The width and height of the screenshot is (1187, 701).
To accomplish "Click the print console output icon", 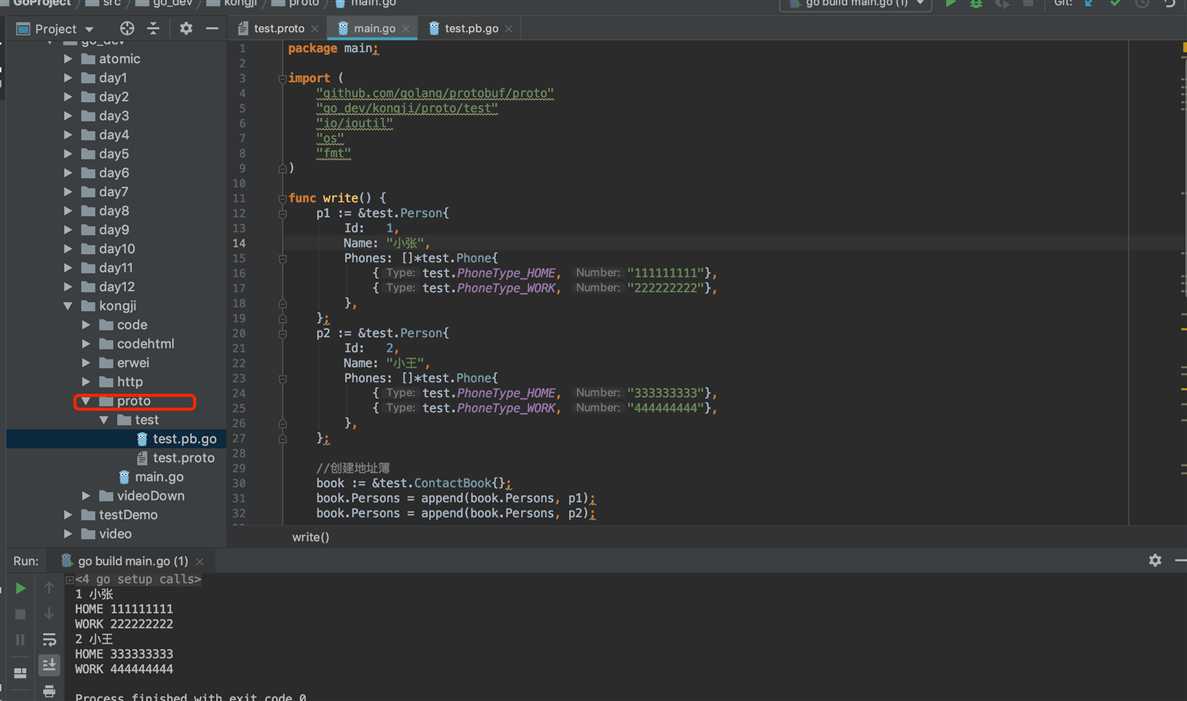I will pos(49,691).
